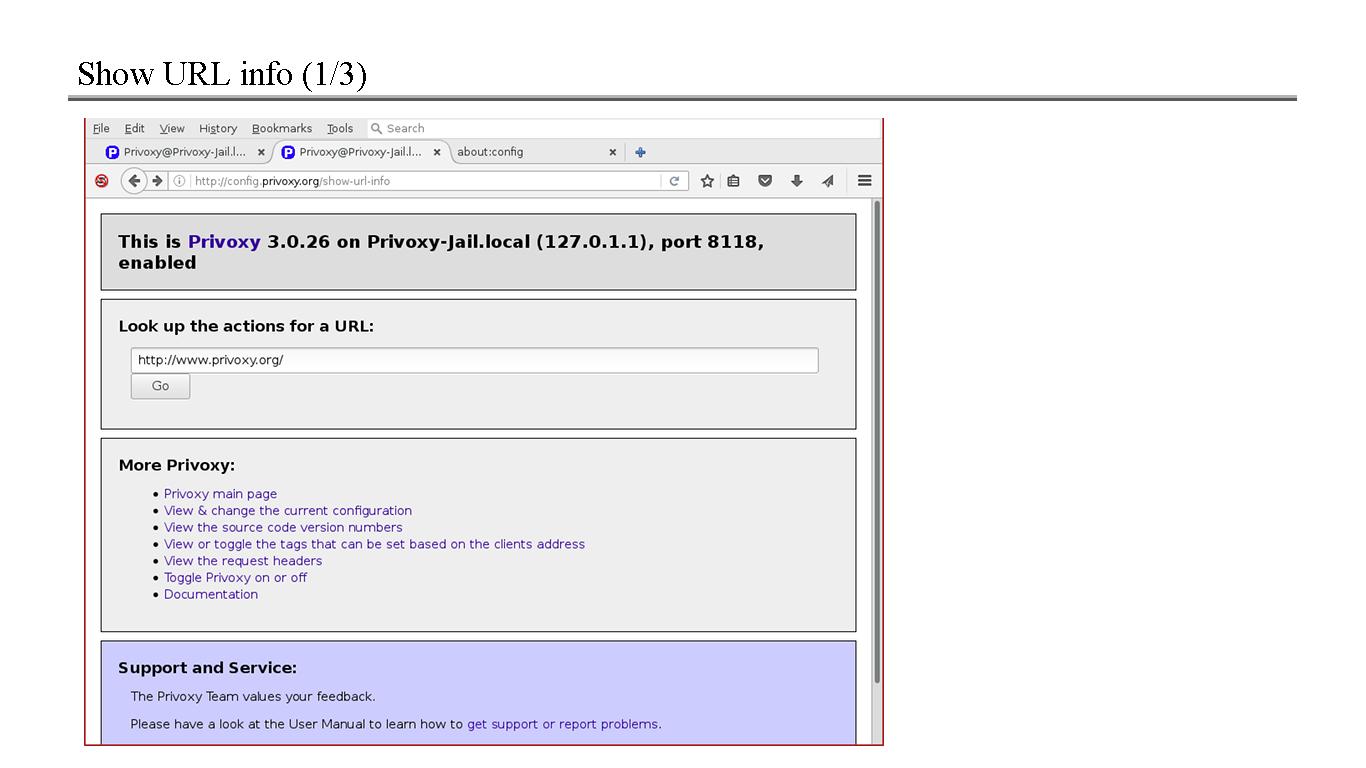Open the Documentation link
Viewport: 1366px width, 768px height.
pyautogui.click(x=211, y=594)
